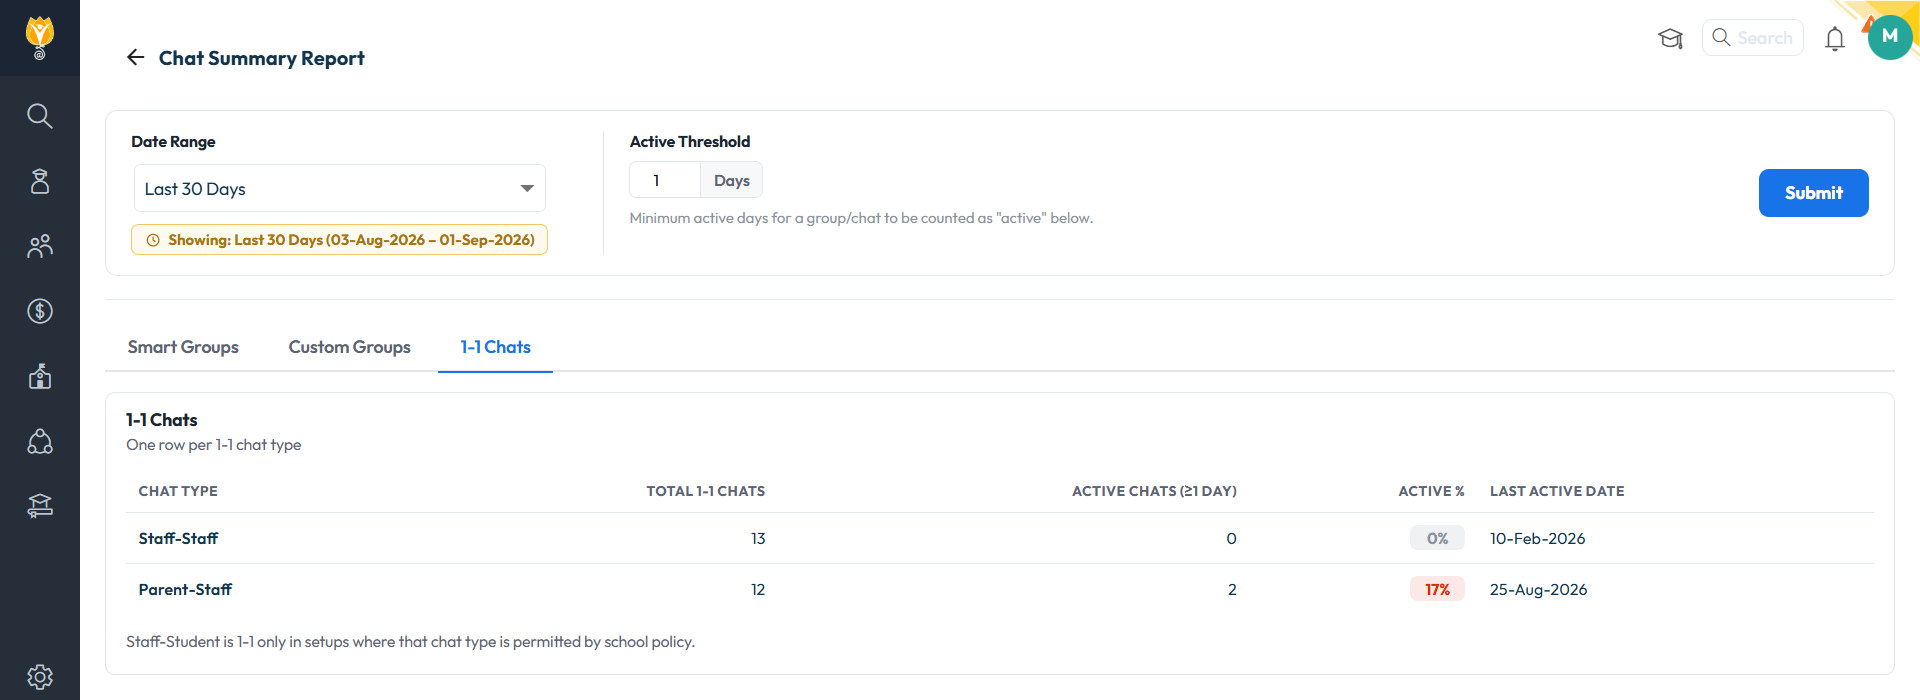This screenshot has width=1920, height=700.
Task: Click the back arrow beside Chat Summary Report
Action: tap(136, 58)
